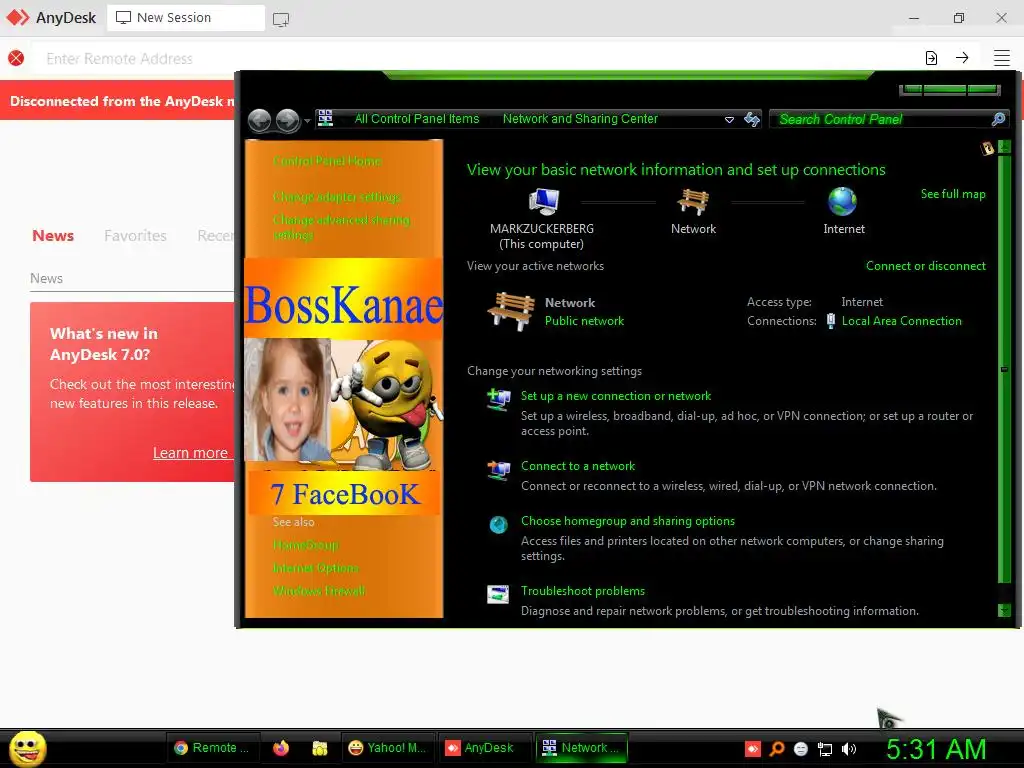The width and height of the screenshot is (1024, 768).
Task: Click the AnyDesk tray icon
Action: click(x=752, y=749)
